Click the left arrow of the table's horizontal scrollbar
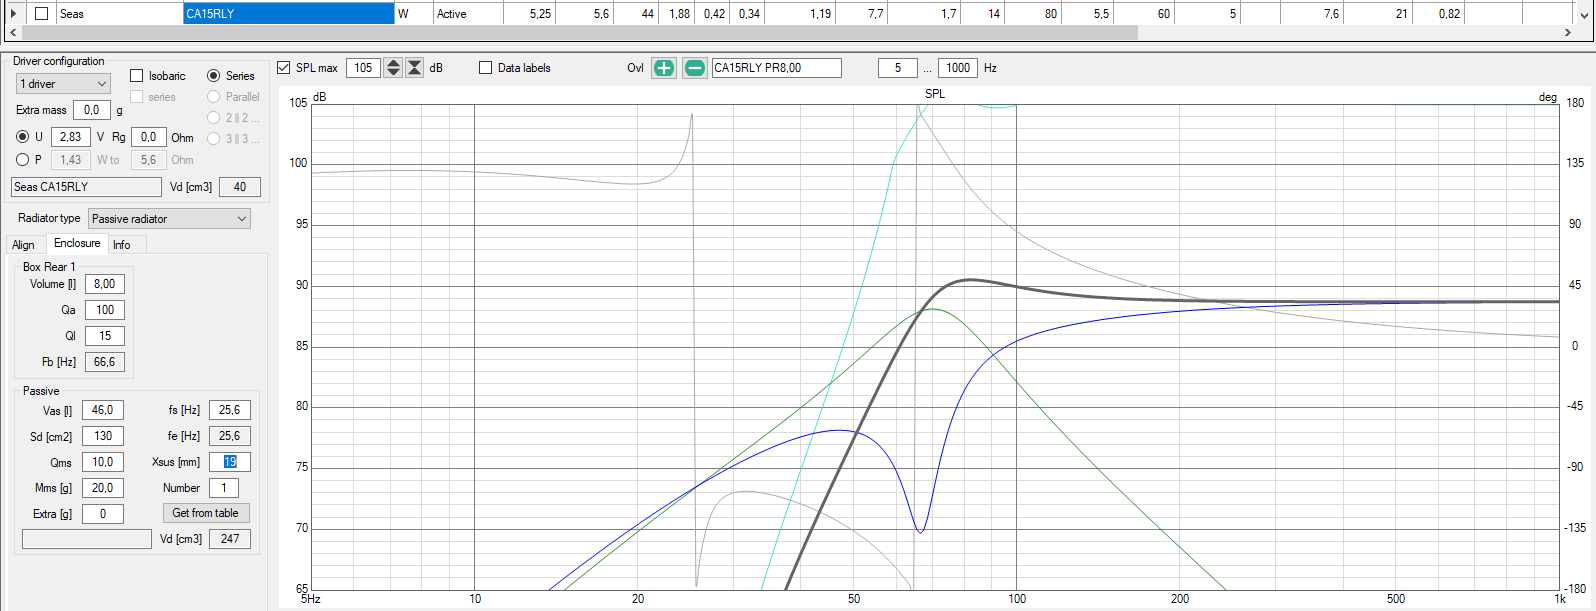This screenshot has width=1596, height=611. (x=12, y=32)
